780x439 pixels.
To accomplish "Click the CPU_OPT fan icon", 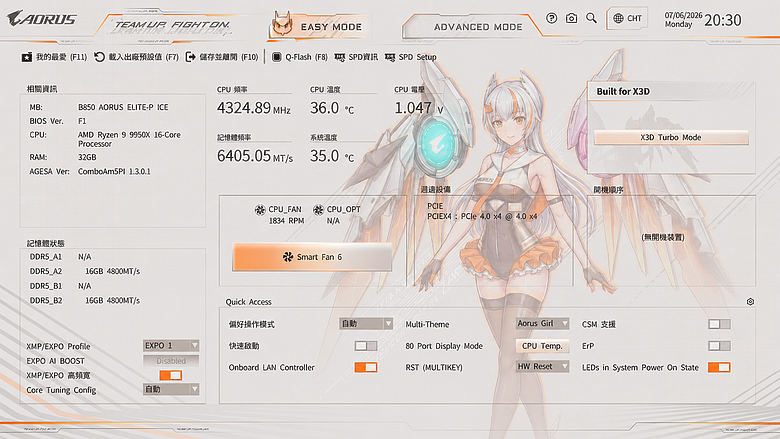I will tap(318, 210).
